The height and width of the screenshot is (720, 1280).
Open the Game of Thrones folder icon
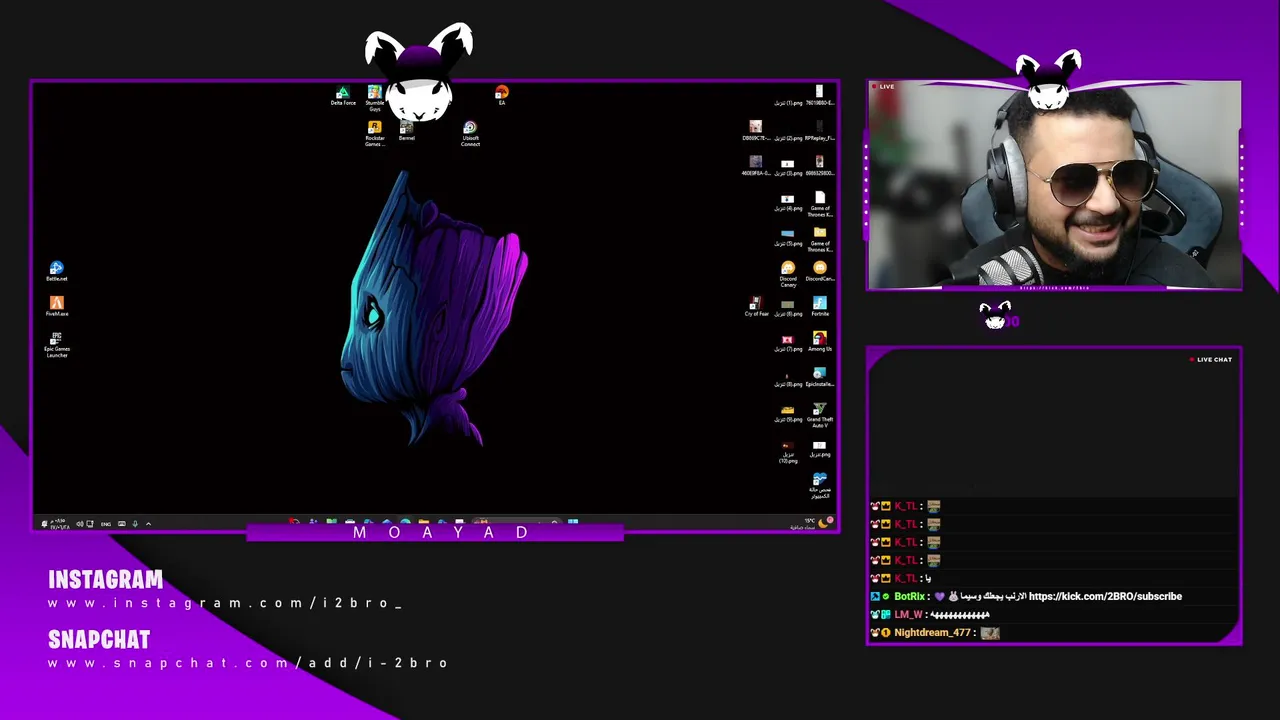820,239
